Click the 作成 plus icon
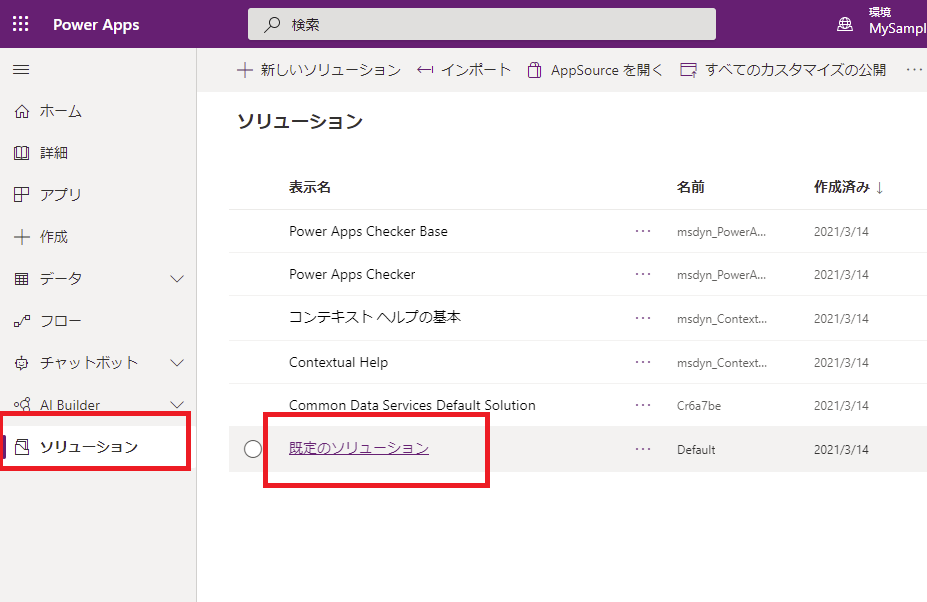 (x=22, y=237)
